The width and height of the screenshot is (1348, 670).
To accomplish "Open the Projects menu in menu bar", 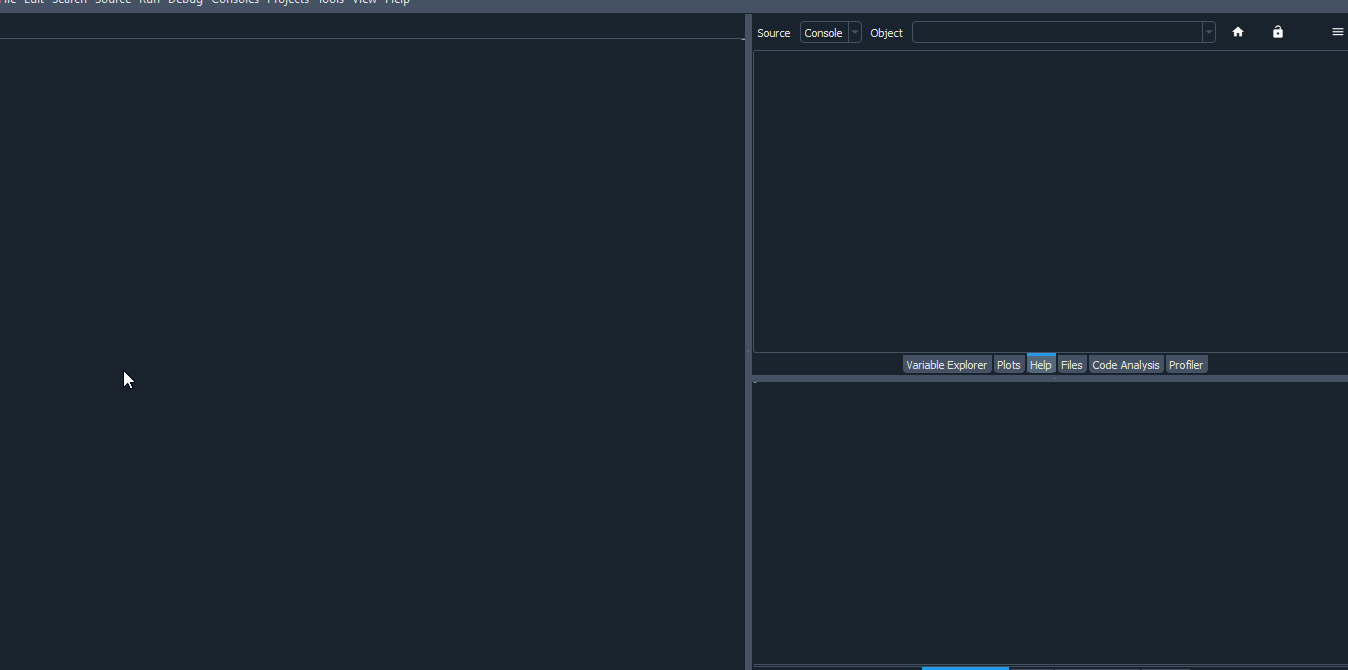I will [x=288, y=2].
